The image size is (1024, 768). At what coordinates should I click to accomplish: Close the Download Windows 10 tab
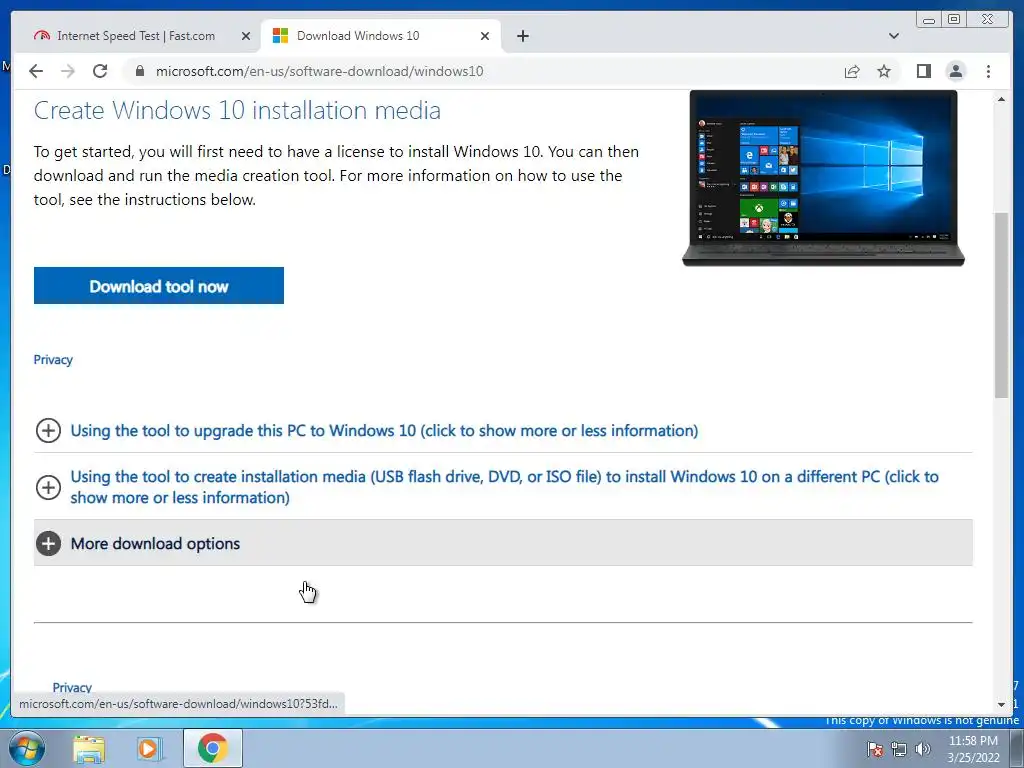click(485, 36)
